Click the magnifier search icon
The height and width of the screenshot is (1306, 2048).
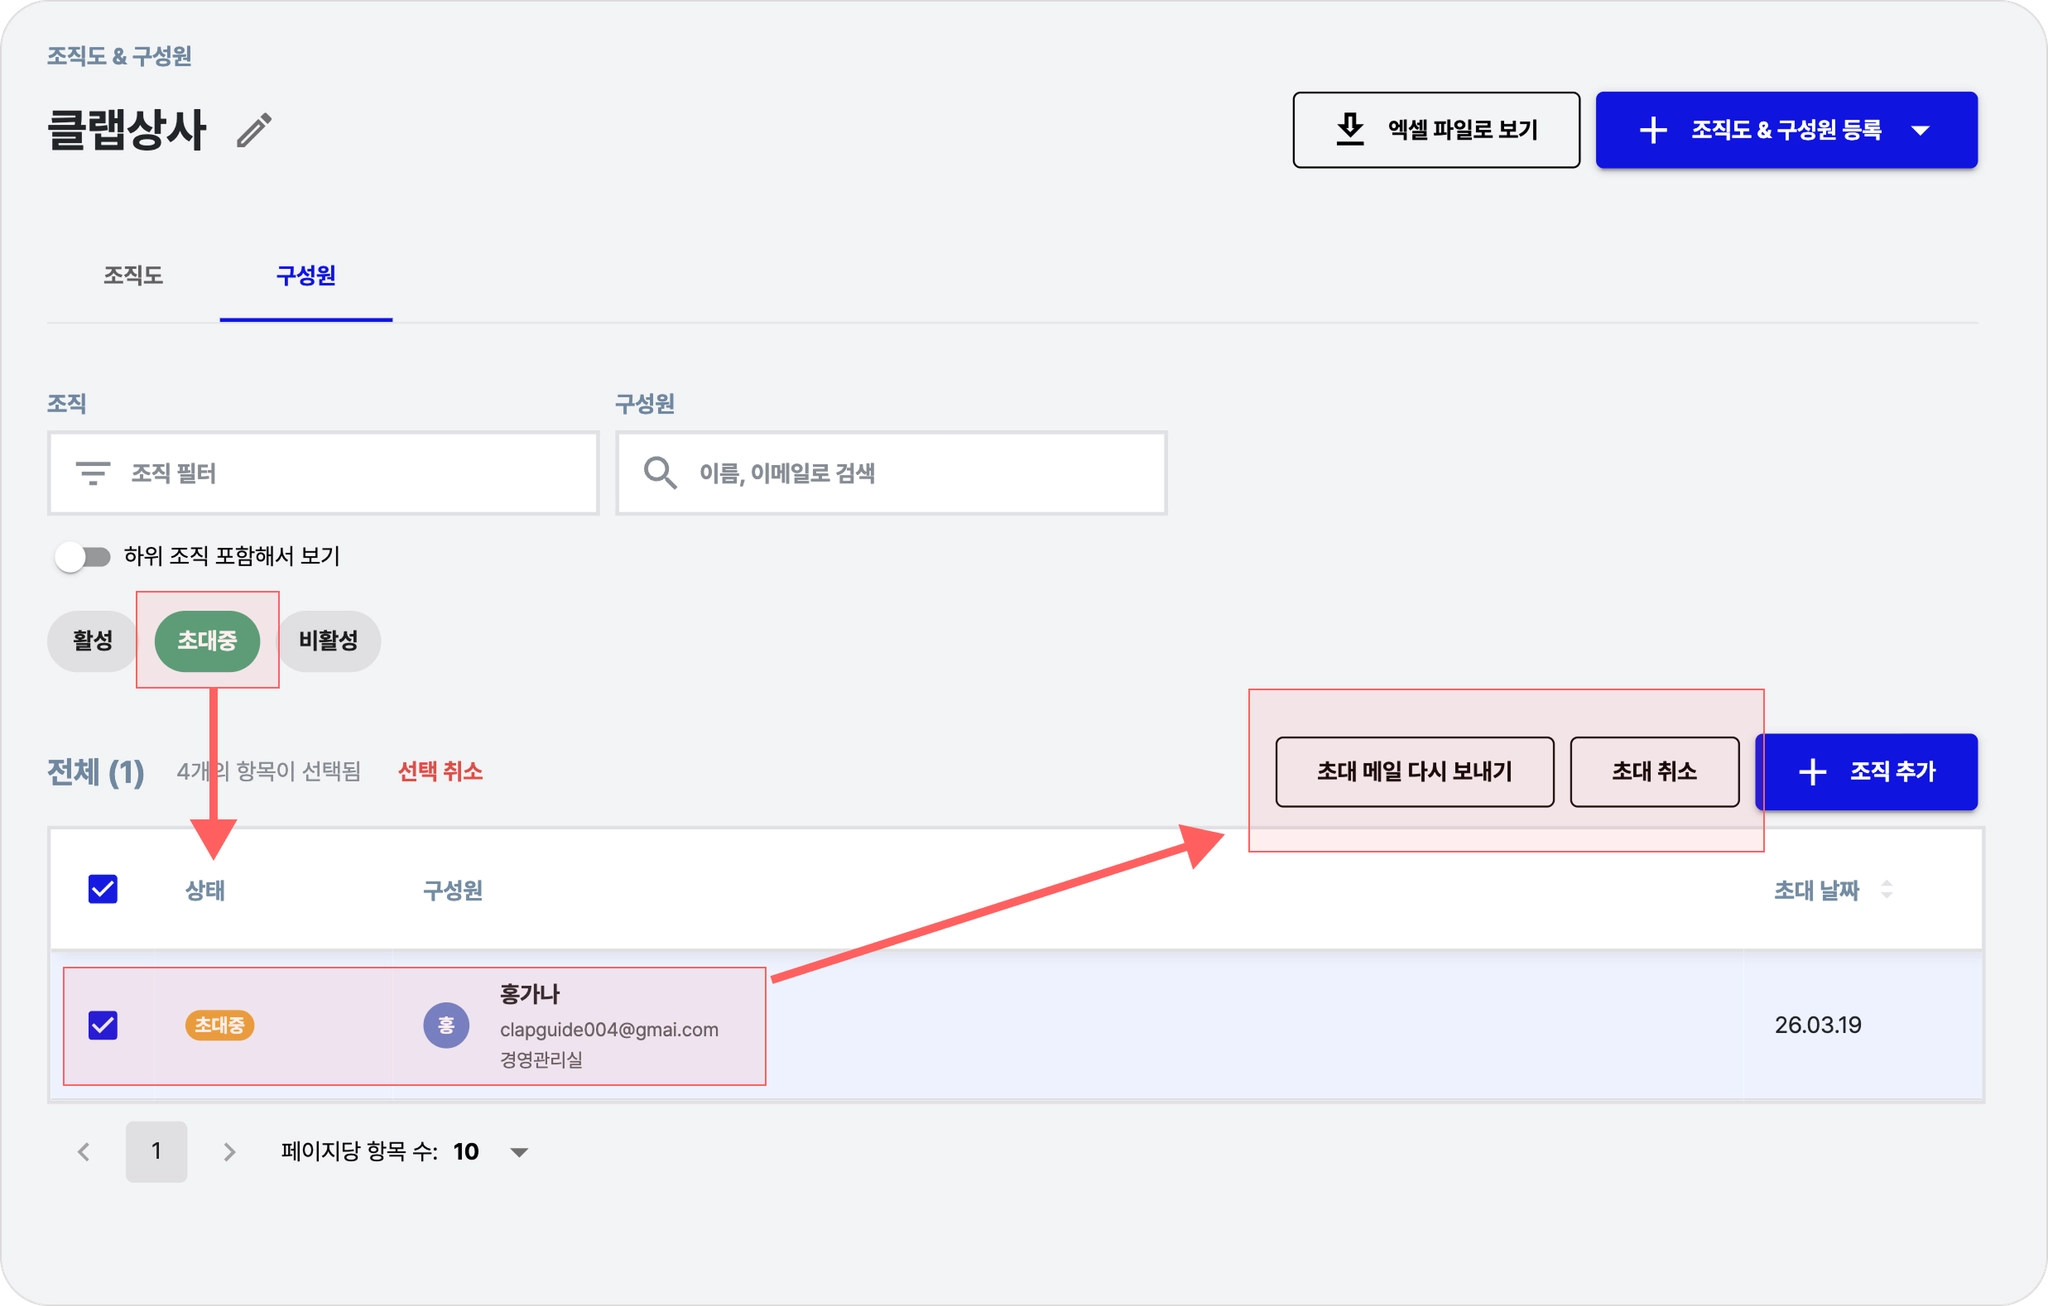coord(660,473)
